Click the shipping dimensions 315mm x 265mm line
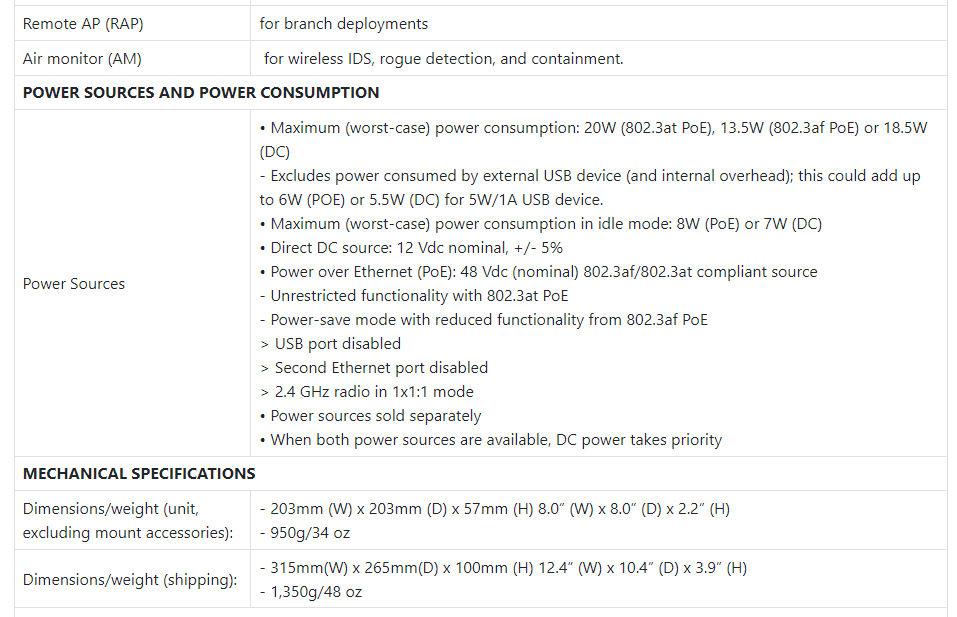The width and height of the screenshot is (957, 617). (503, 568)
